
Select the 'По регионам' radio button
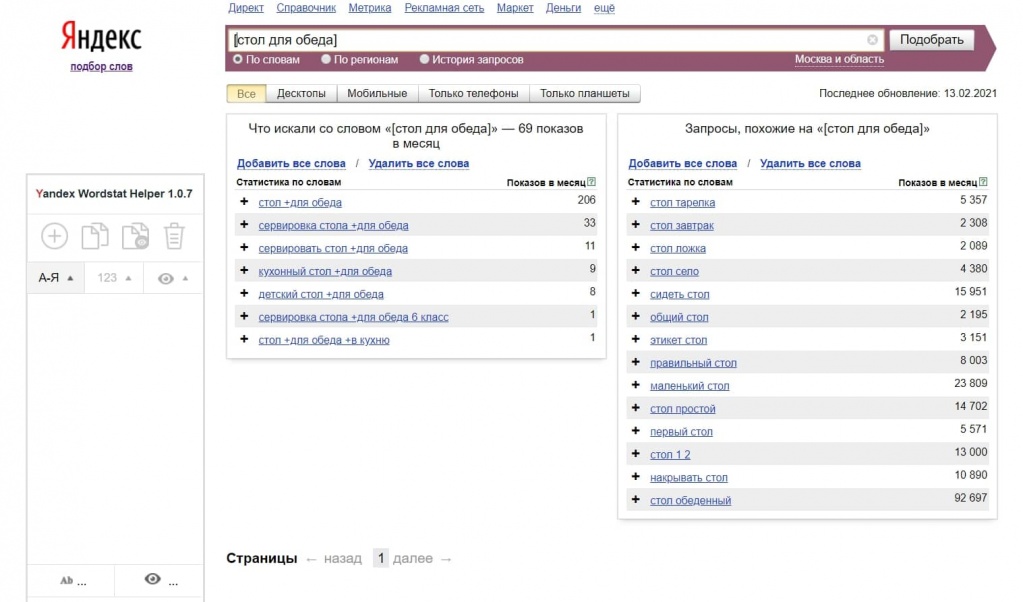326,60
